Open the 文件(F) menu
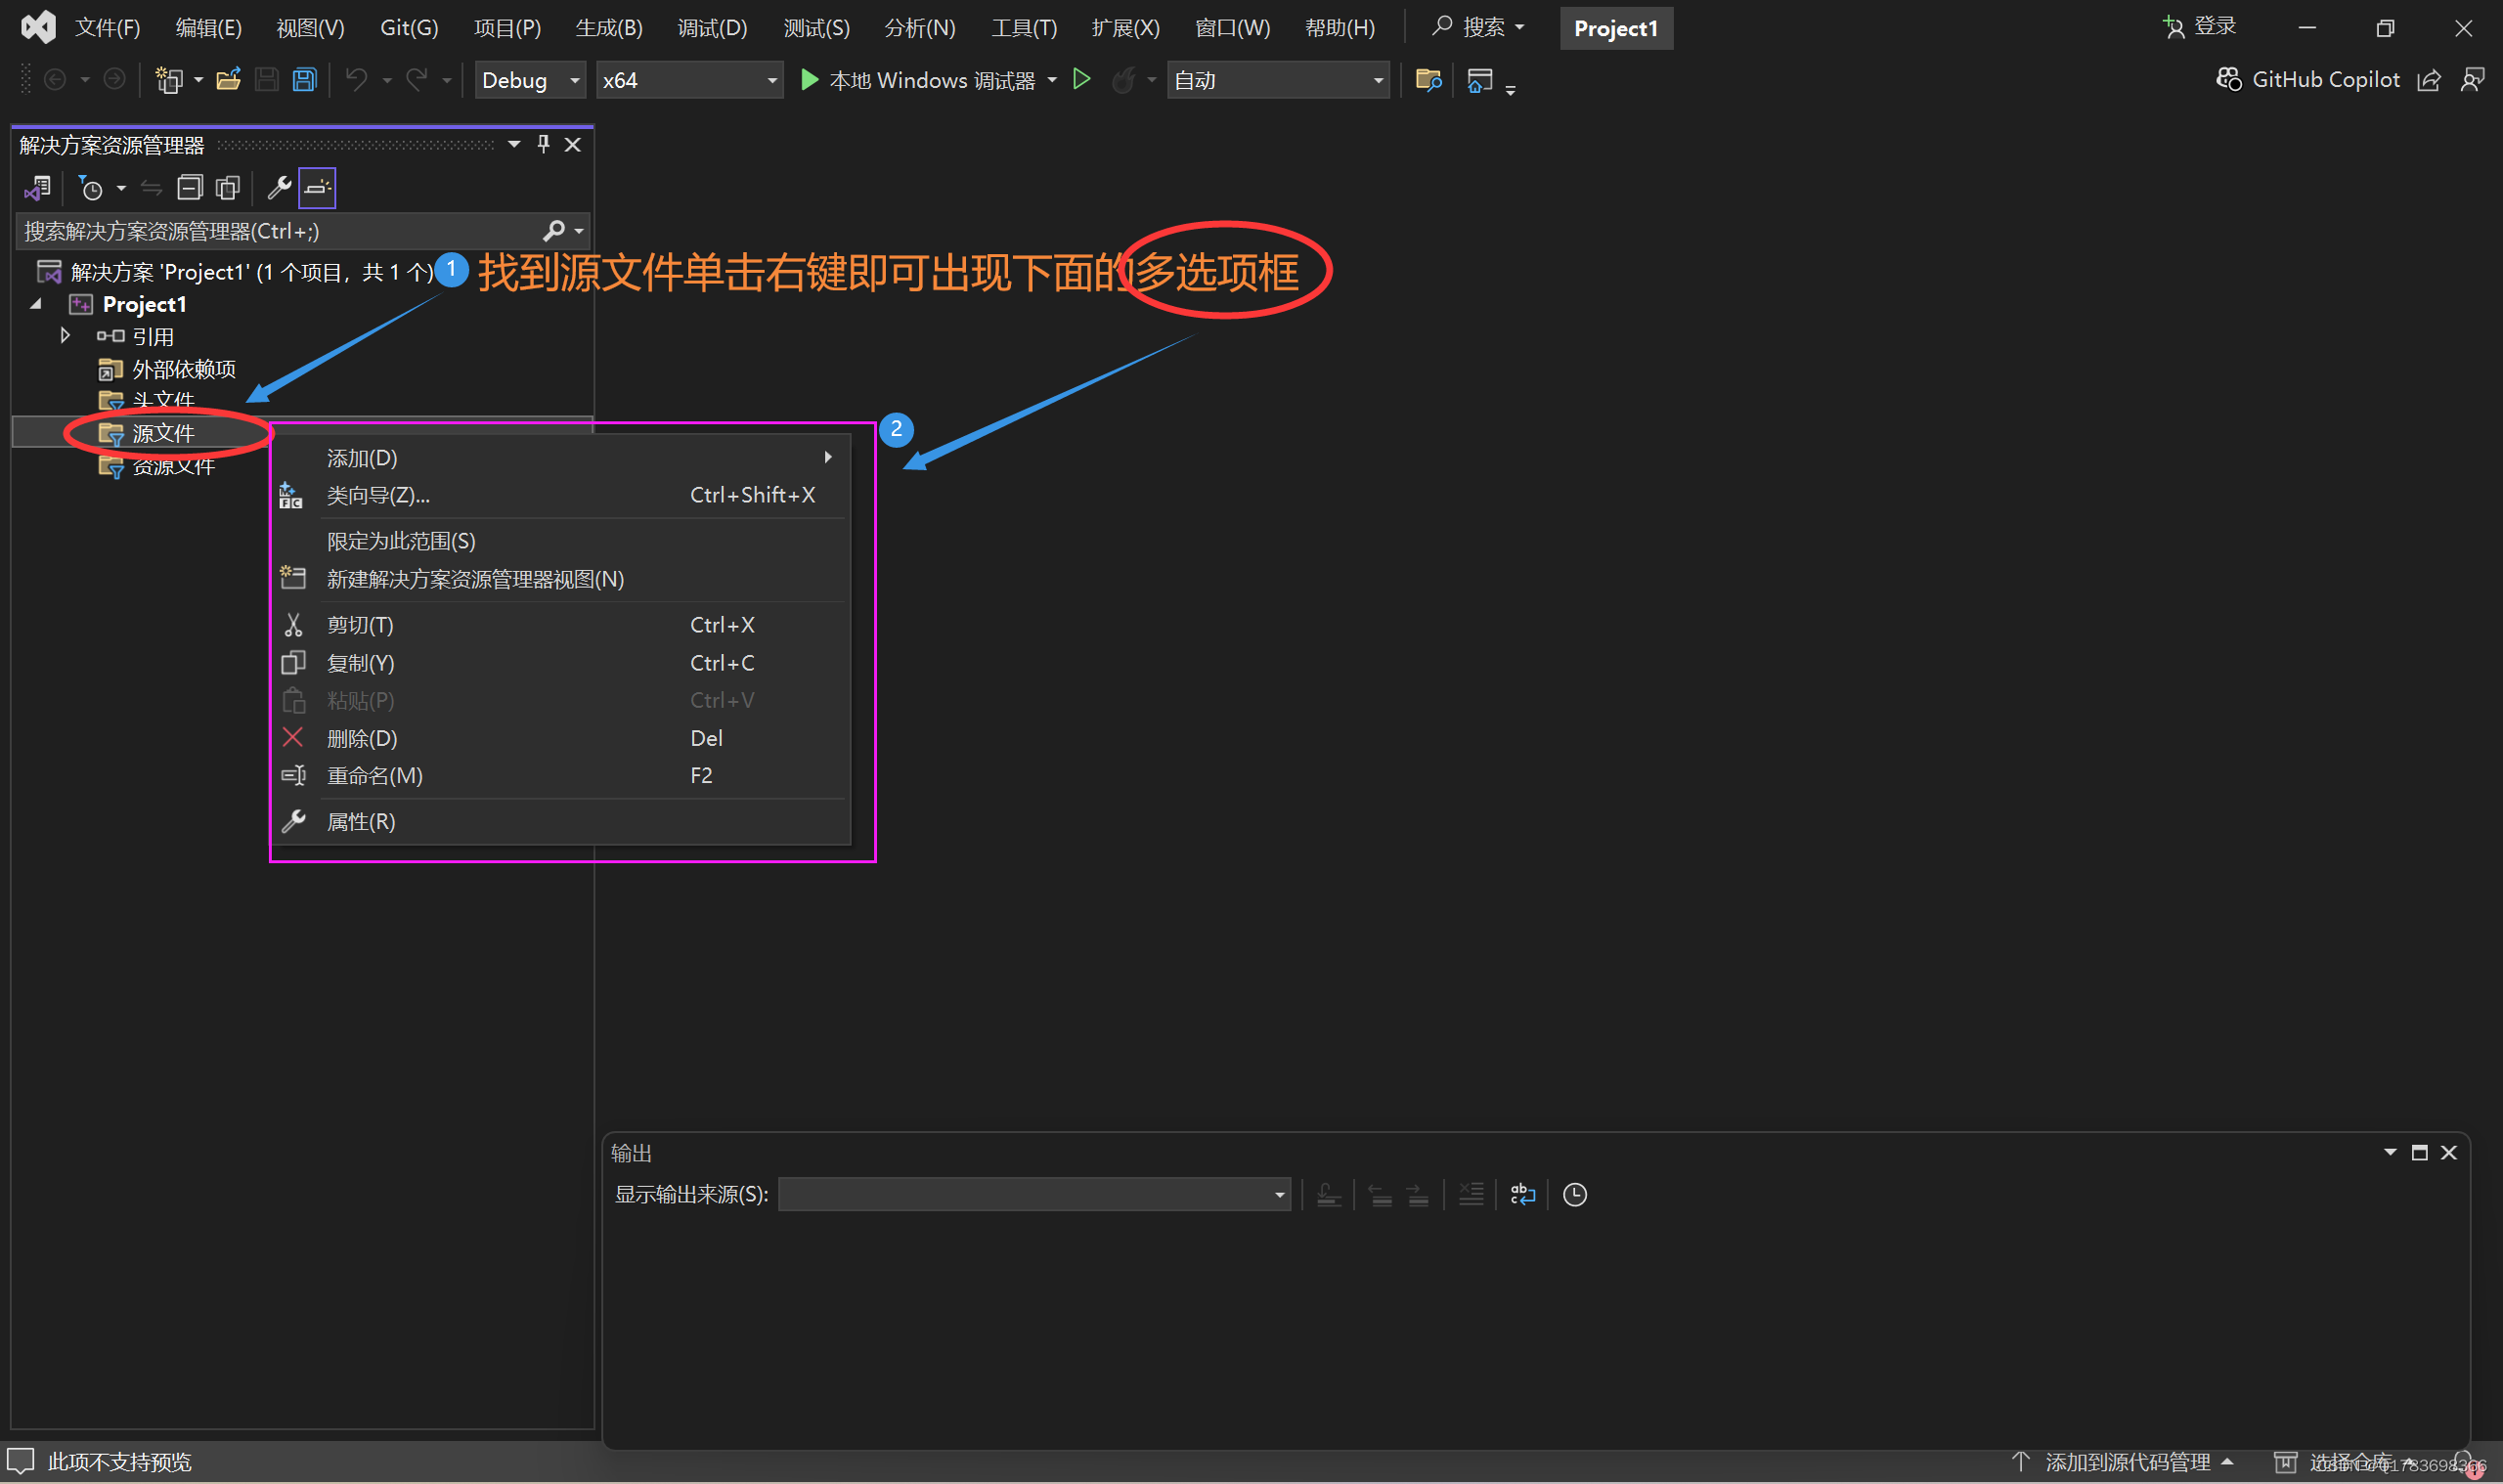 [107, 28]
